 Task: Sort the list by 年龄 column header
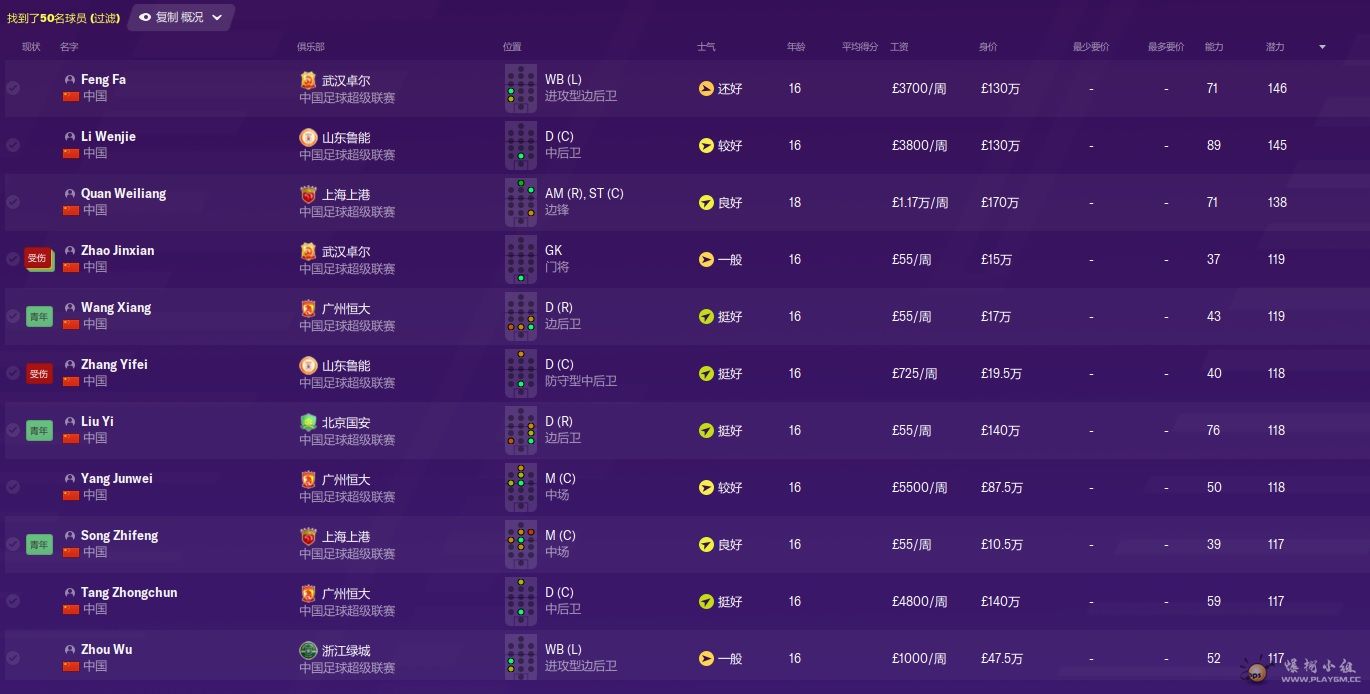(795, 47)
